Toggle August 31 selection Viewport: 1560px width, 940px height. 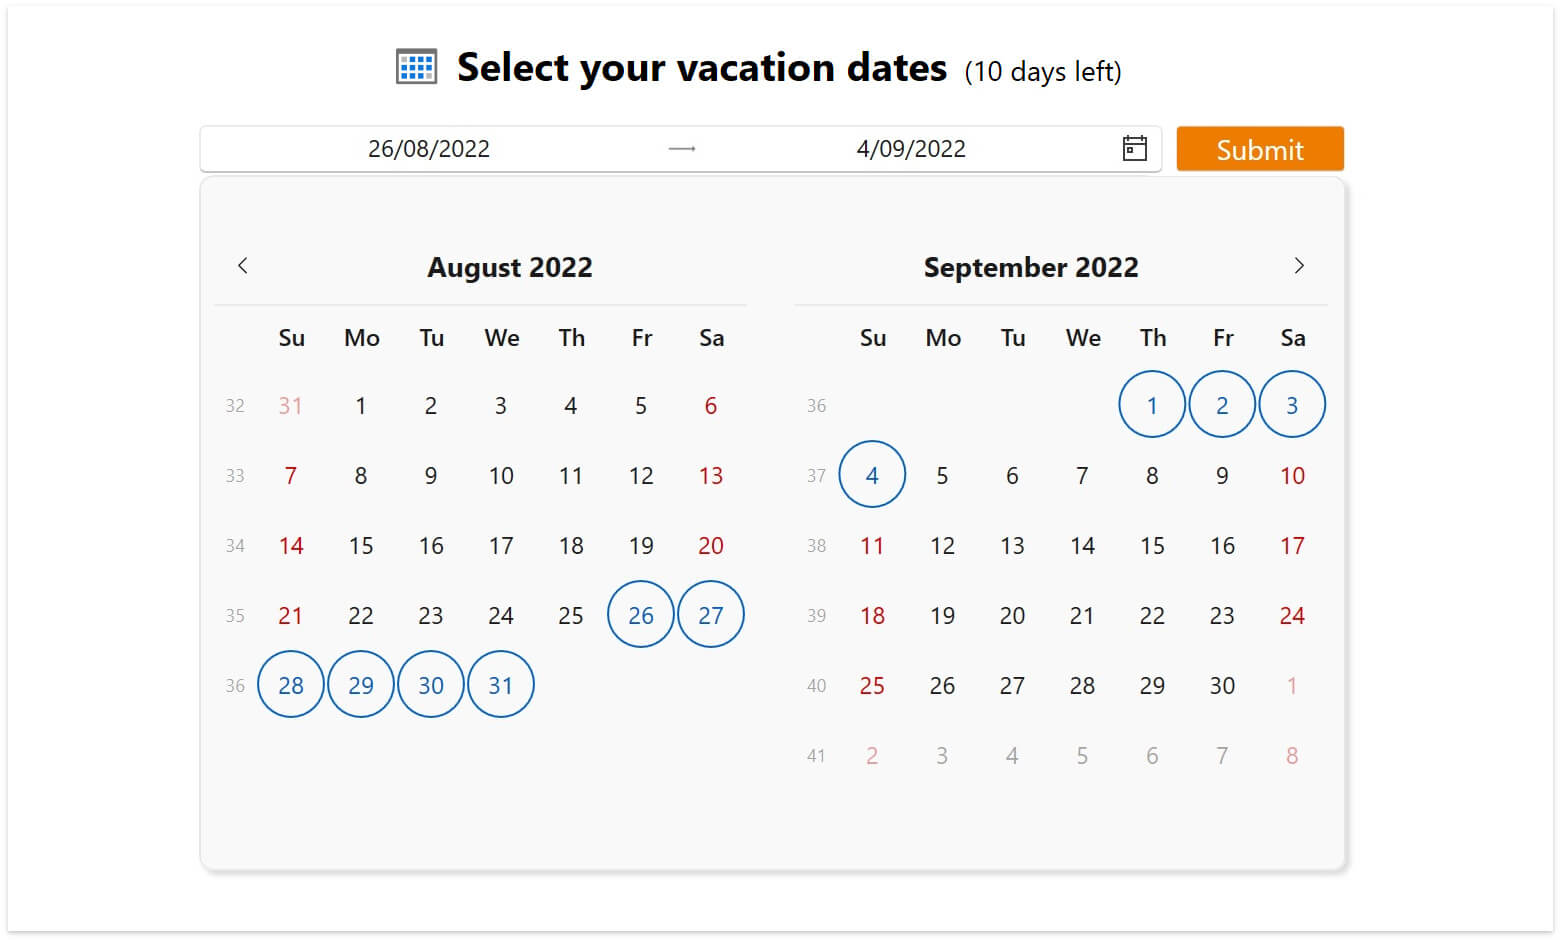pos(501,685)
